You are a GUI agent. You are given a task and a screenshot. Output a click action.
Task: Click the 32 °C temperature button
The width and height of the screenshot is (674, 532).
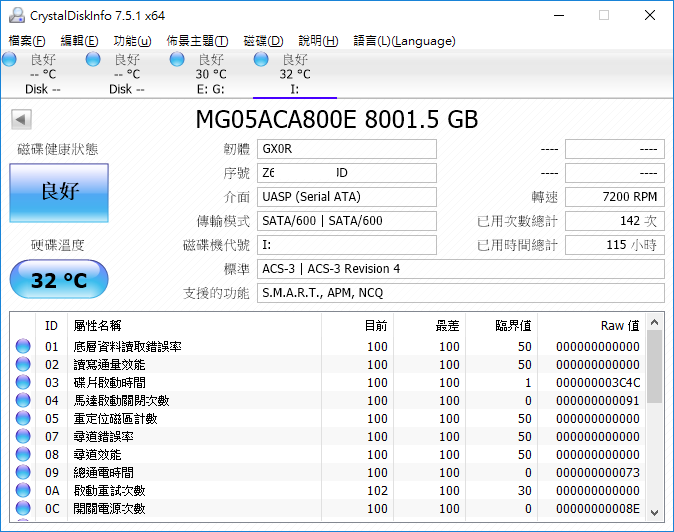point(59,279)
